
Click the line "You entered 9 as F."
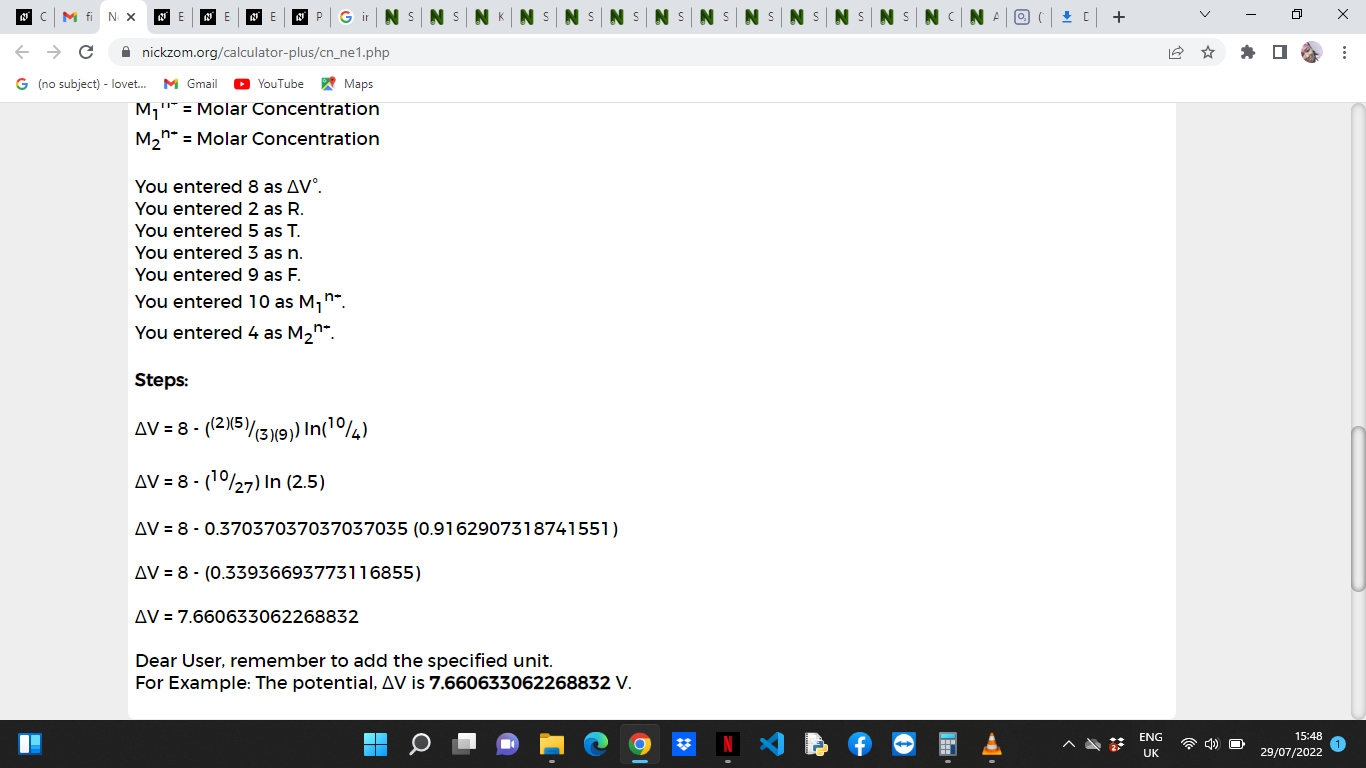pyautogui.click(x=218, y=275)
